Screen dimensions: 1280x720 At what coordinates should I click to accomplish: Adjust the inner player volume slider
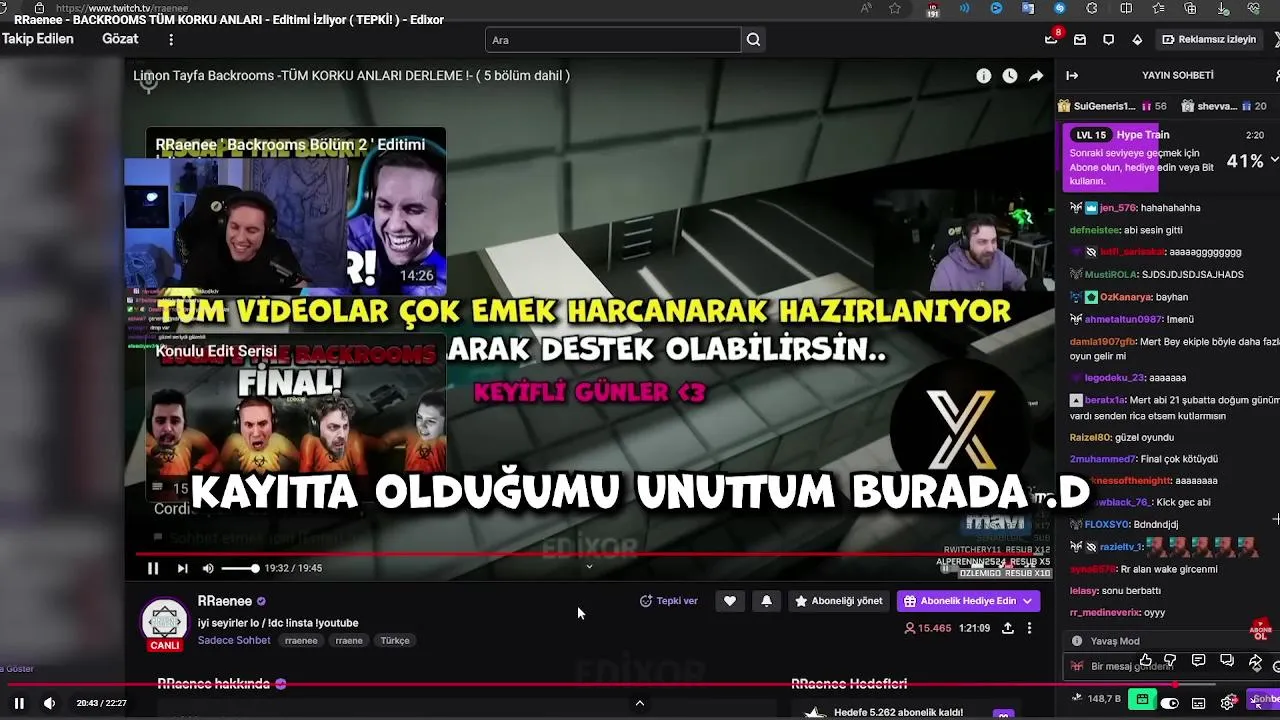tap(240, 568)
